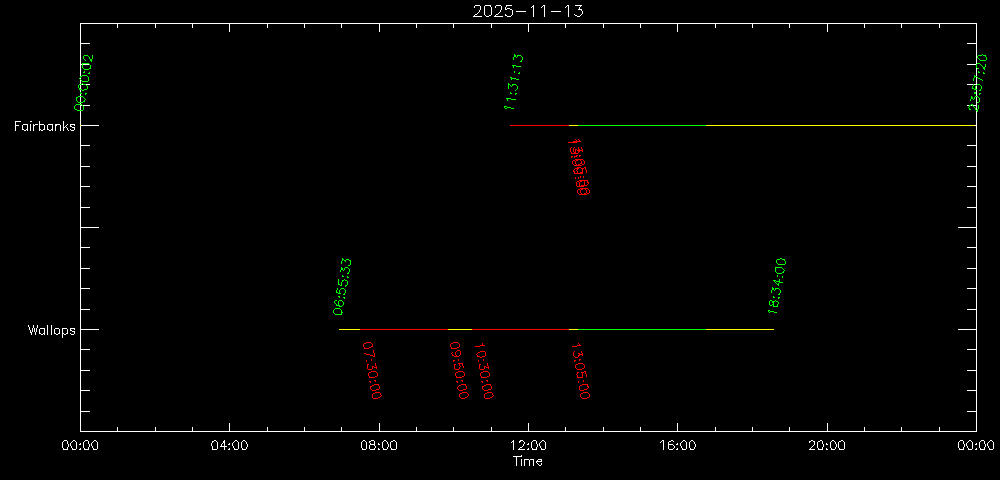This screenshot has width=1000, height=480.
Task: Click the Time axis title
Action: 528,461
